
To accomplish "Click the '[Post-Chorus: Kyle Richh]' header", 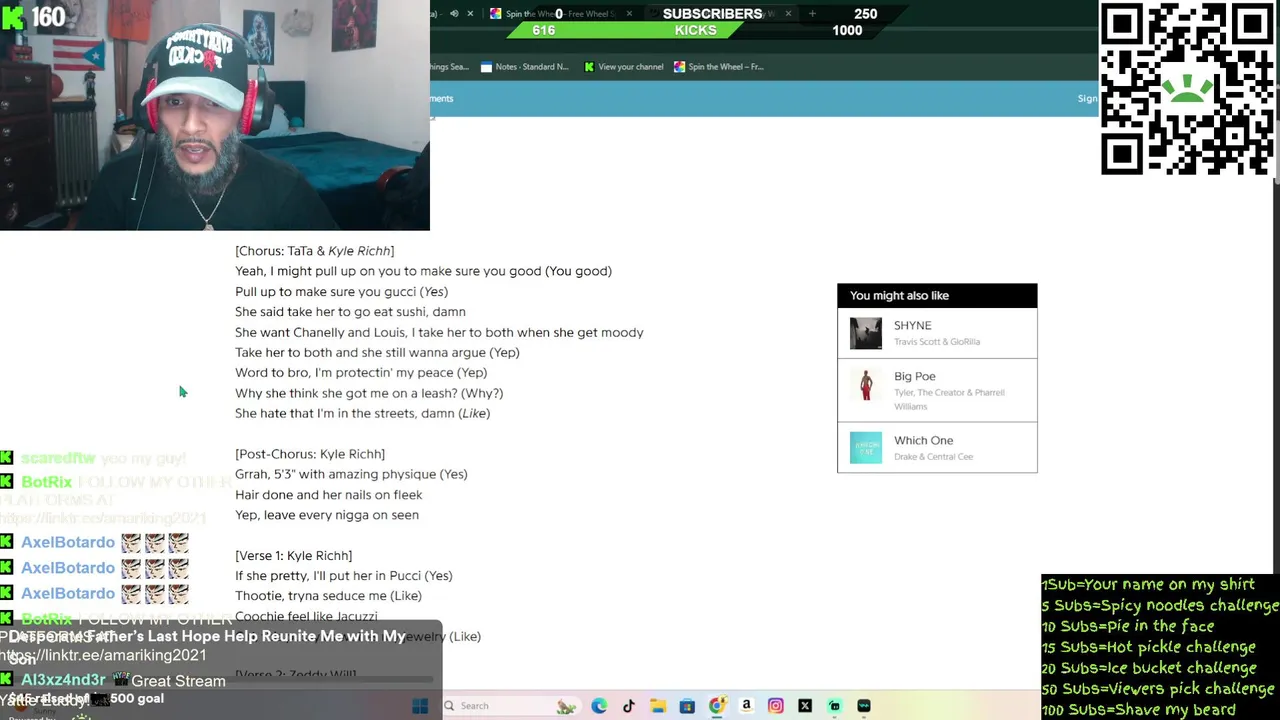I will point(310,454).
